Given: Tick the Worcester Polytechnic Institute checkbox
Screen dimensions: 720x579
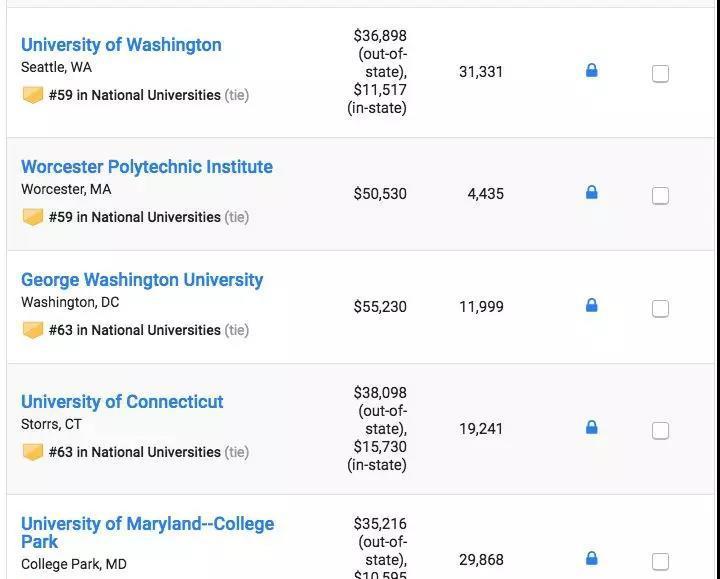Looking at the screenshot, I should click(x=660, y=195).
